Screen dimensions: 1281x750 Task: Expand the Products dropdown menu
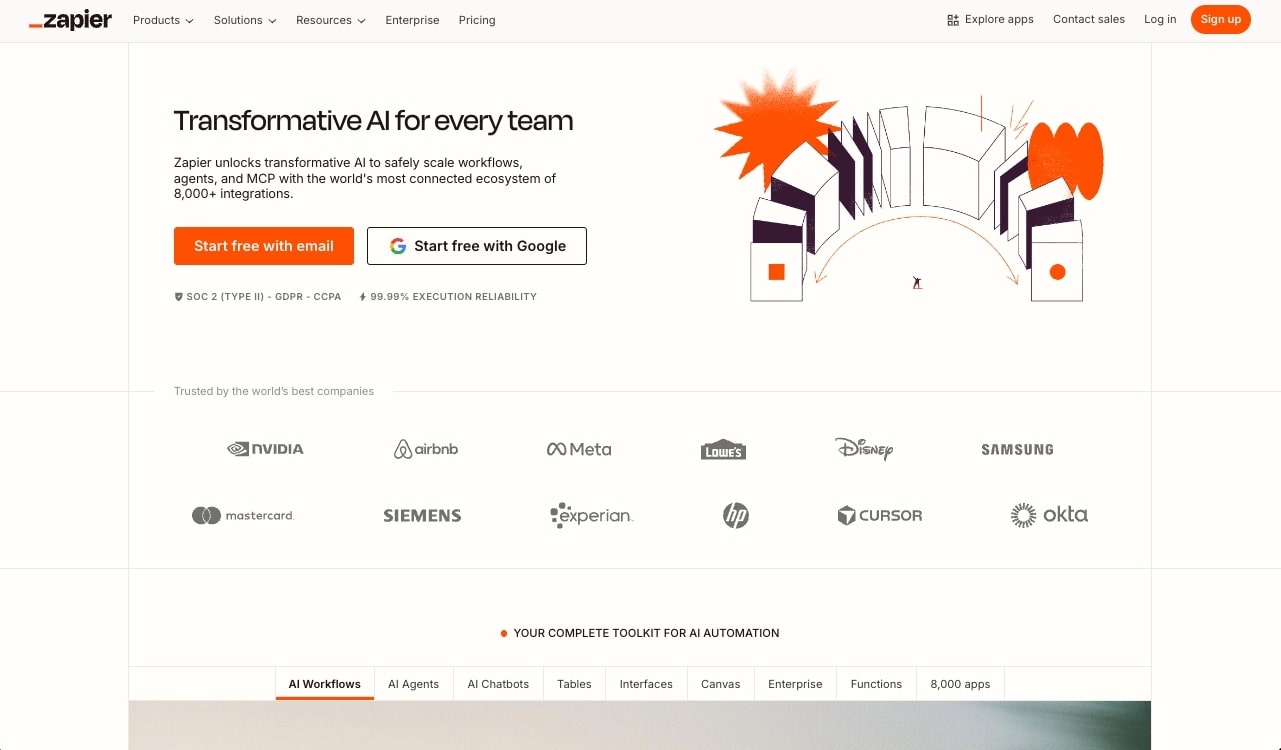pyautogui.click(x=163, y=20)
